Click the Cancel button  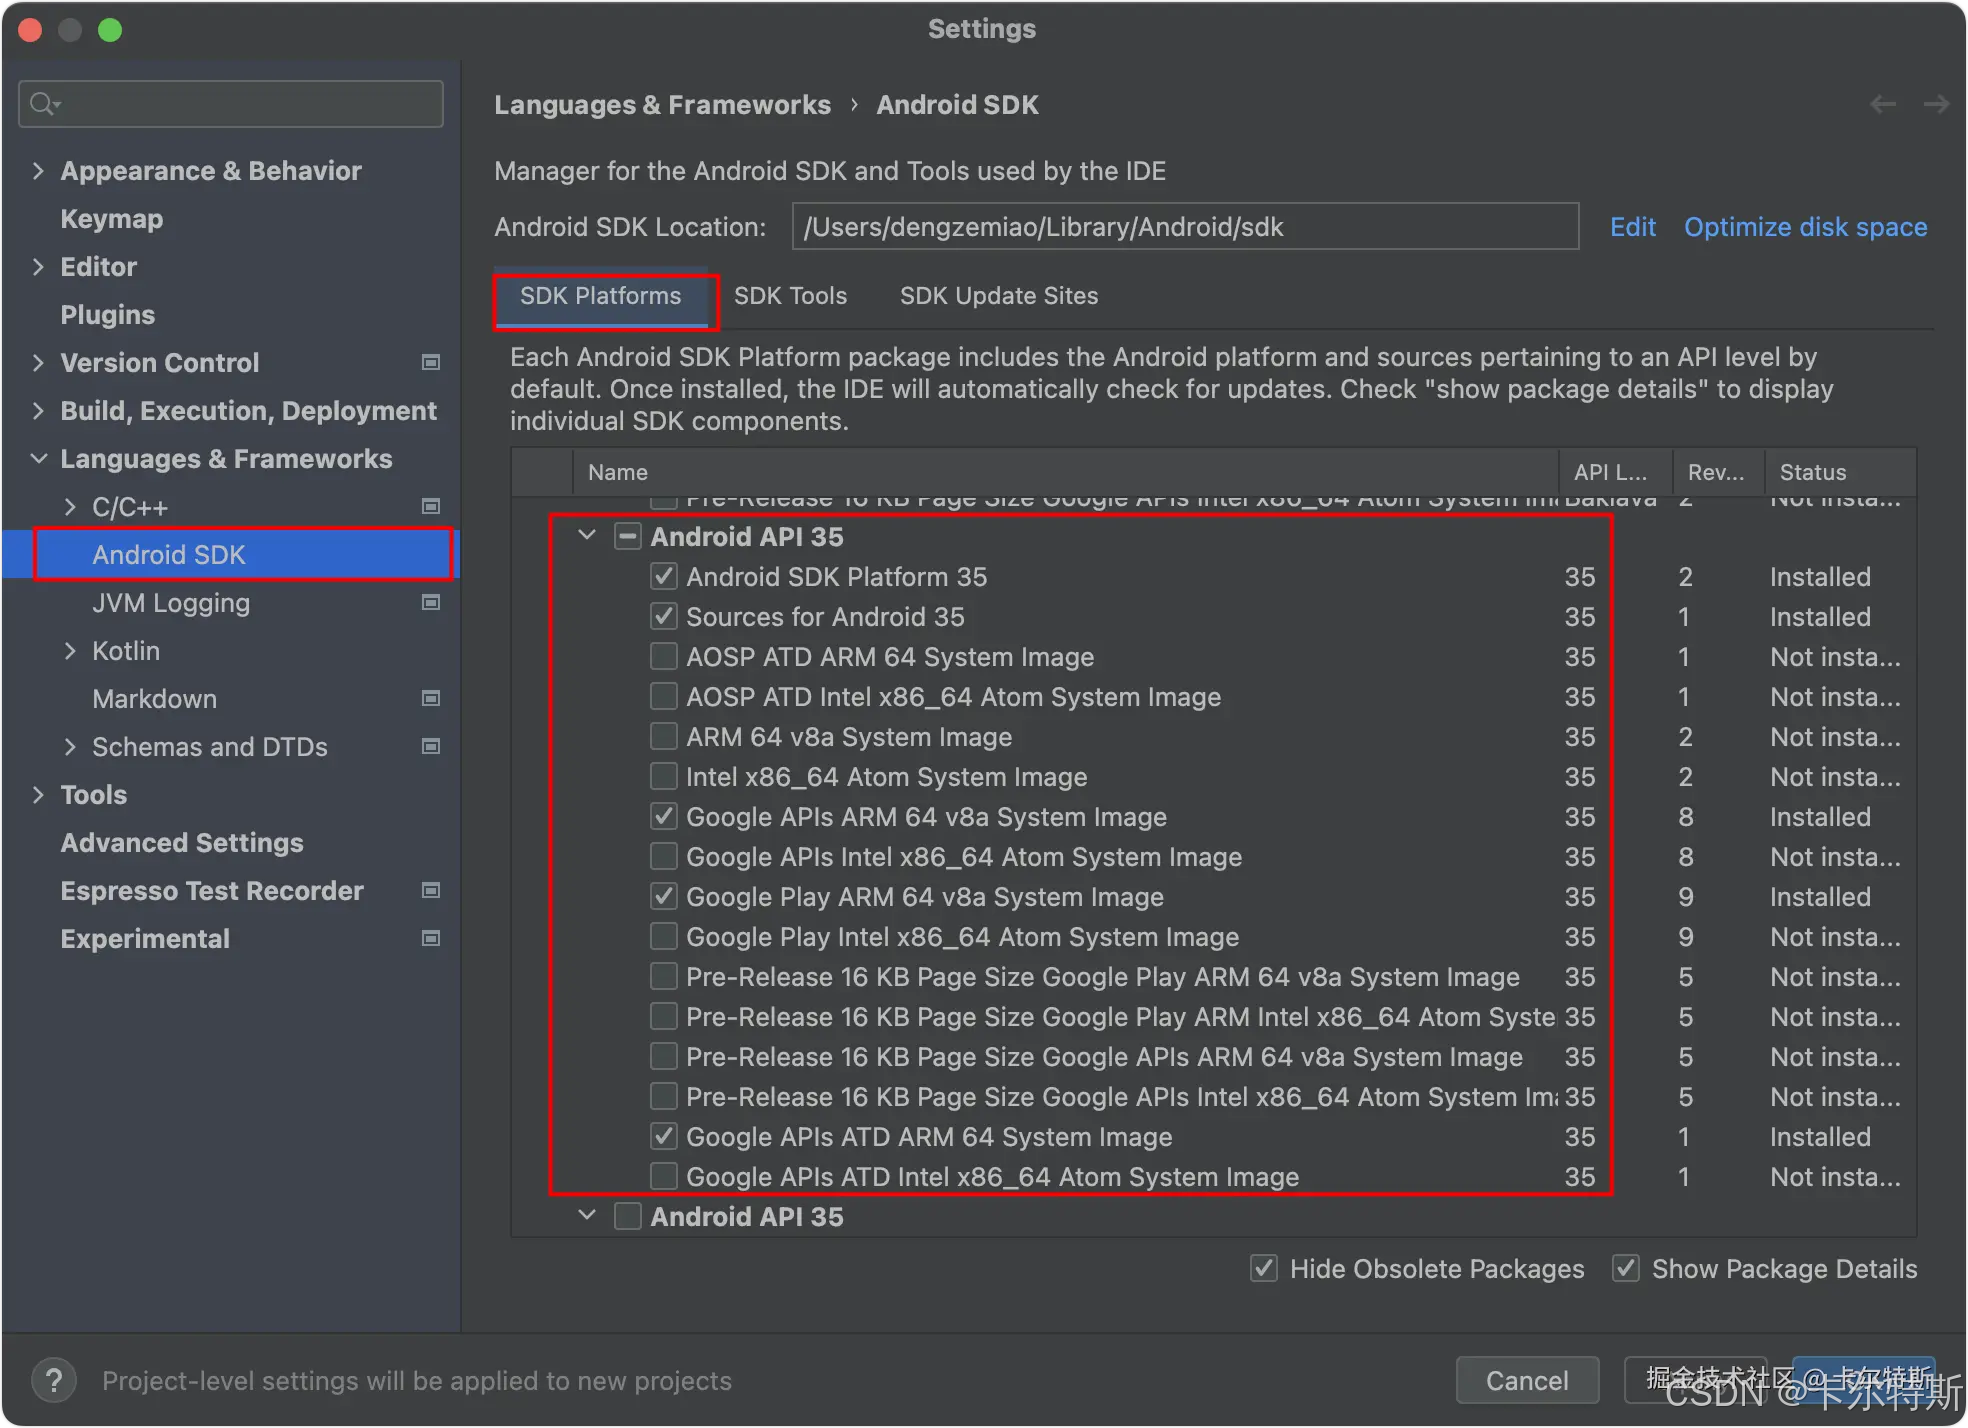coord(1527,1380)
